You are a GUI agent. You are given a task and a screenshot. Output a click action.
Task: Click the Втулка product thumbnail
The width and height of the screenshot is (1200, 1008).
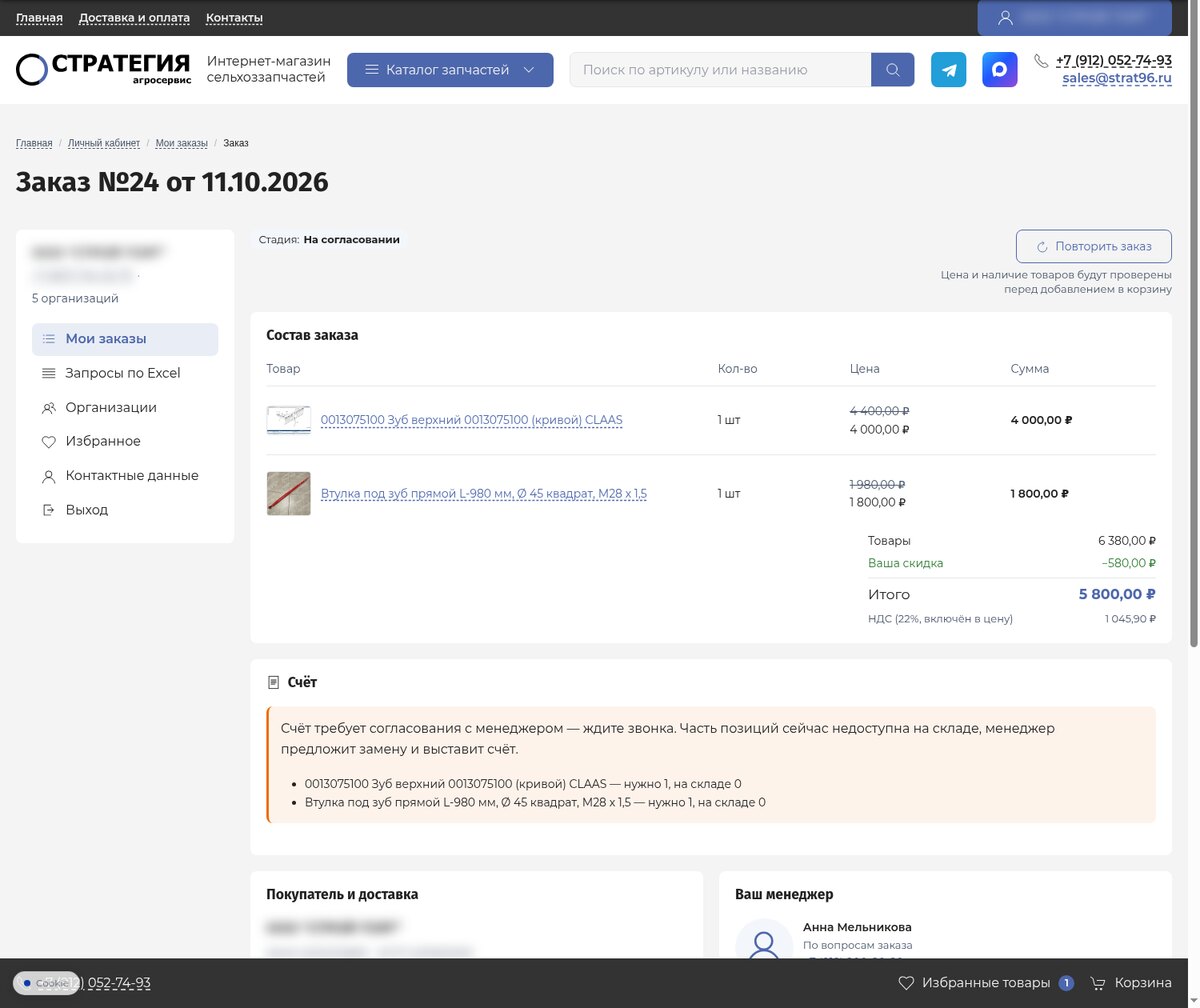point(288,494)
